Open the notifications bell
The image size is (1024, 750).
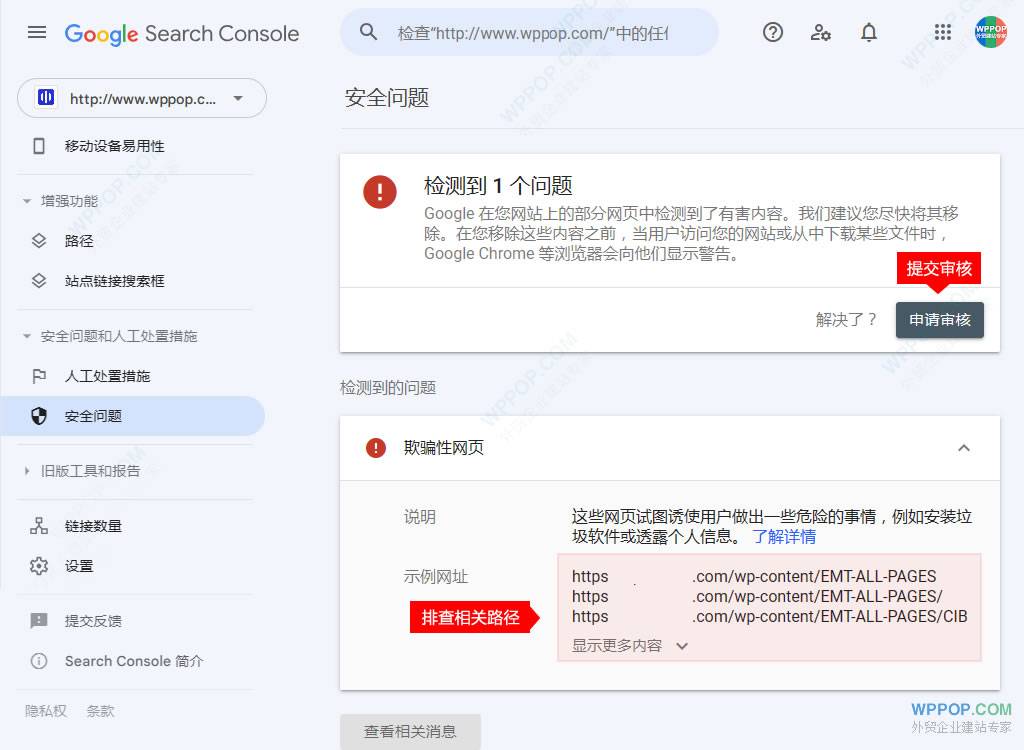(x=869, y=32)
